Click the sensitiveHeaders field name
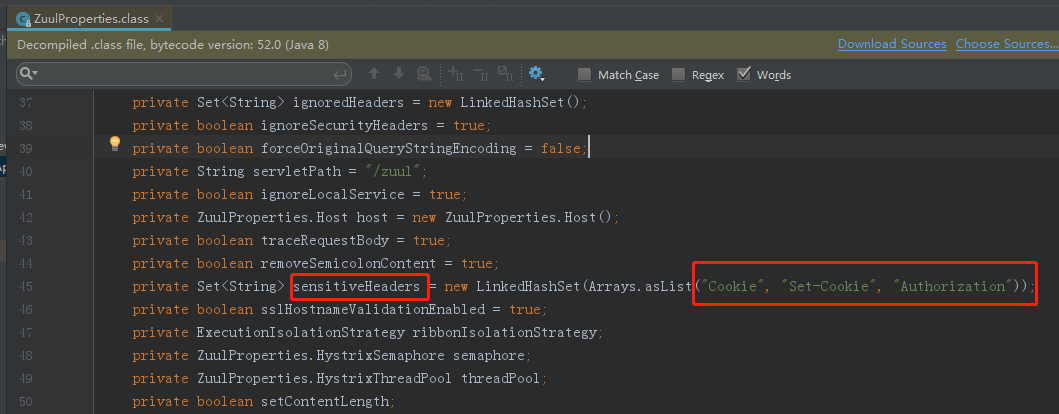1059x414 pixels. pyautogui.click(x=356, y=286)
